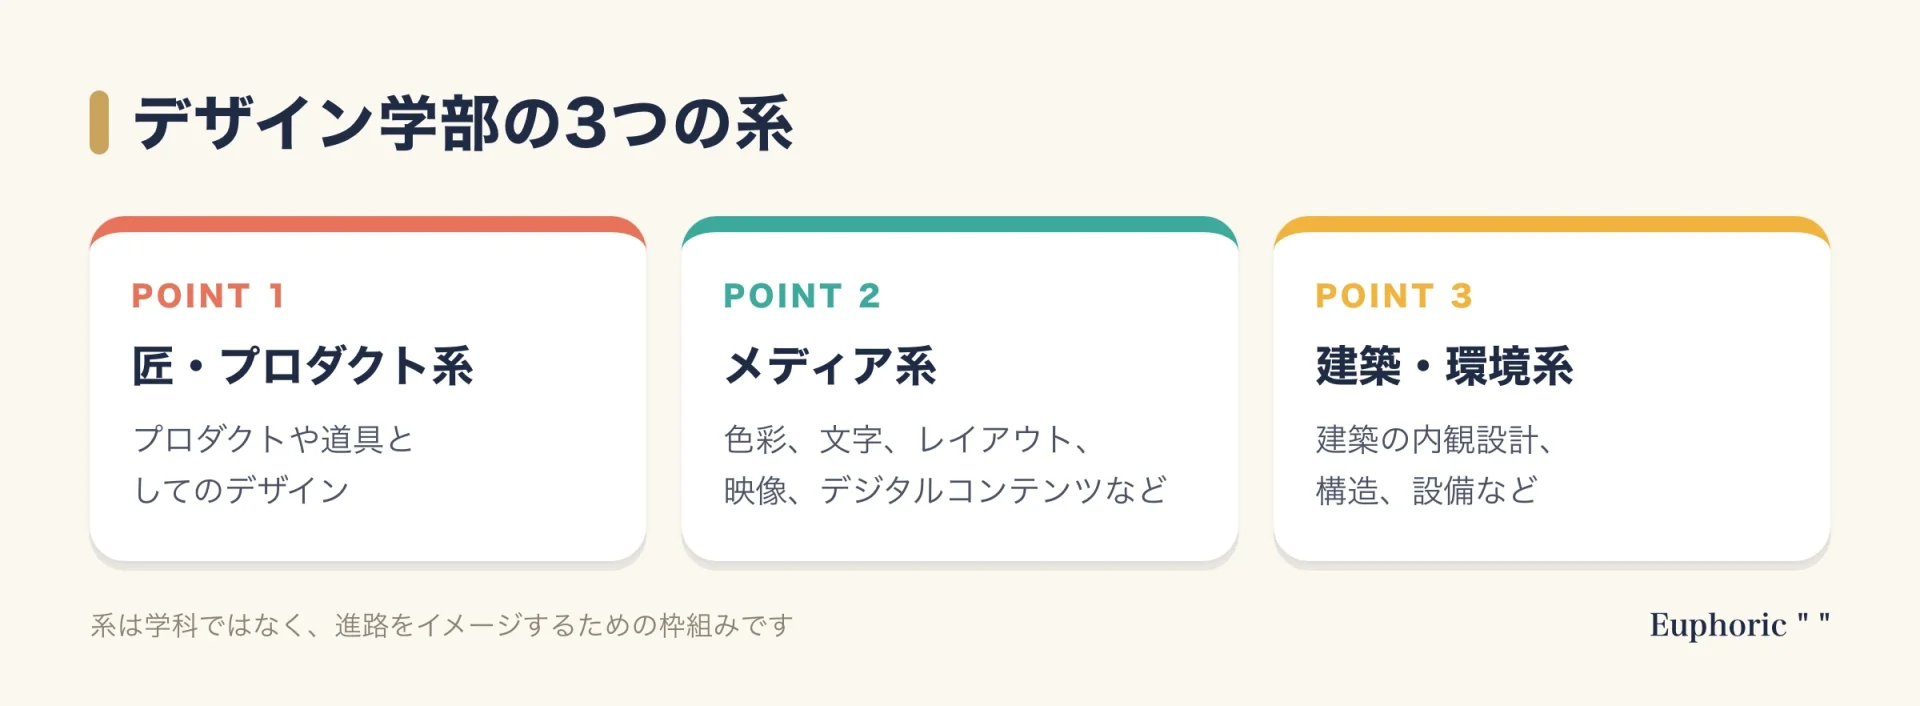The height and width of the screenshot is (706, 1920).
Task: Click the gold accent bar beside the title
Action: click(99, 123)
